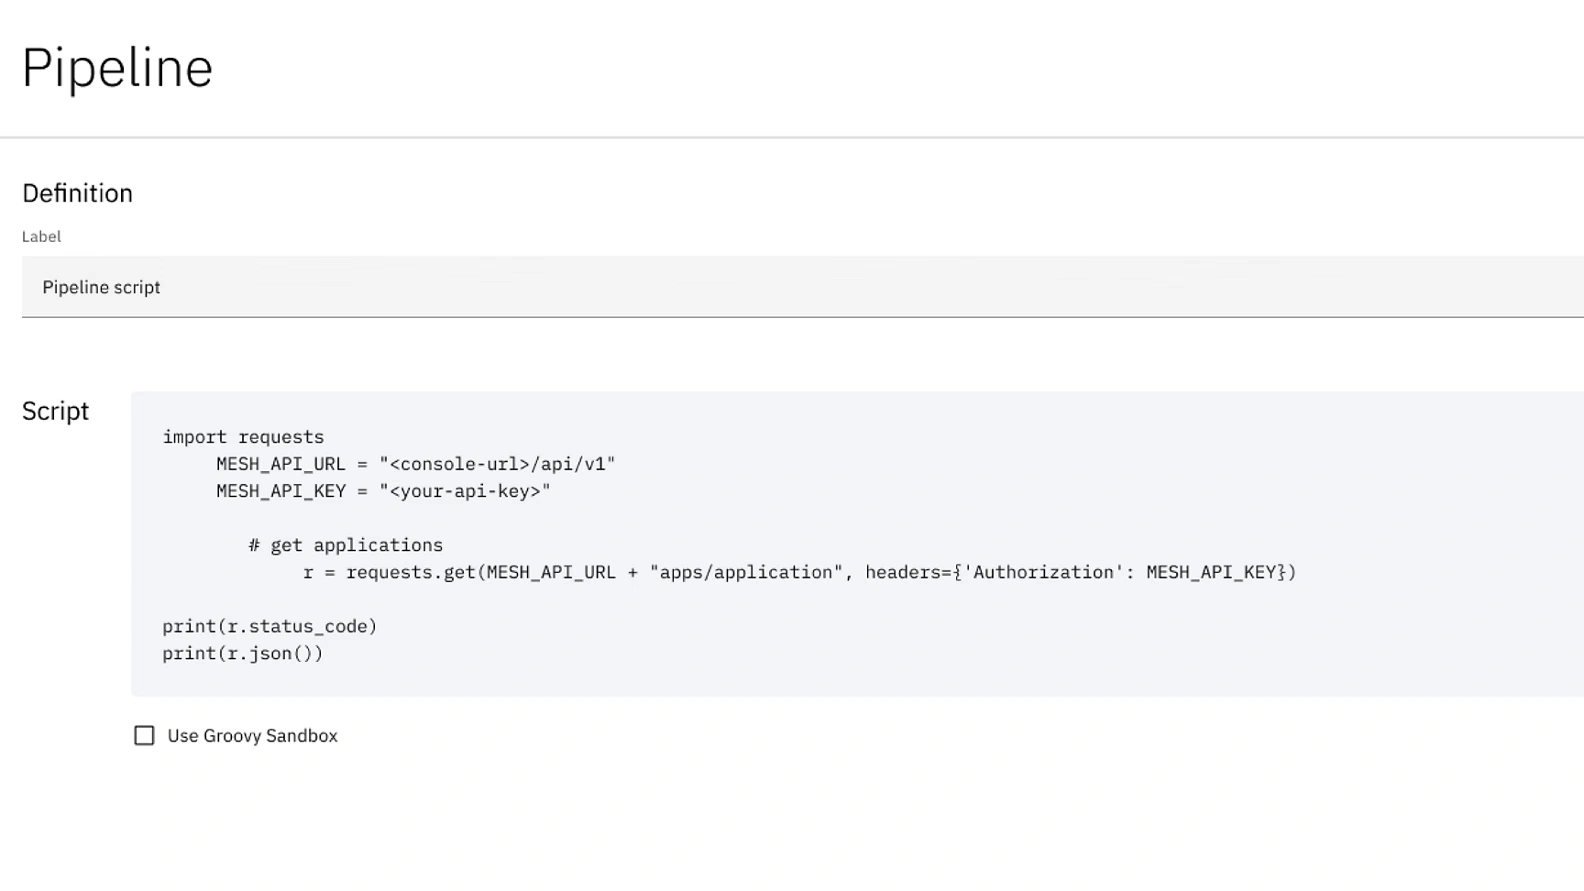Click the Pipeline page heading
This screenshot has width=1584, height=891.
click(x=117, y=68)
